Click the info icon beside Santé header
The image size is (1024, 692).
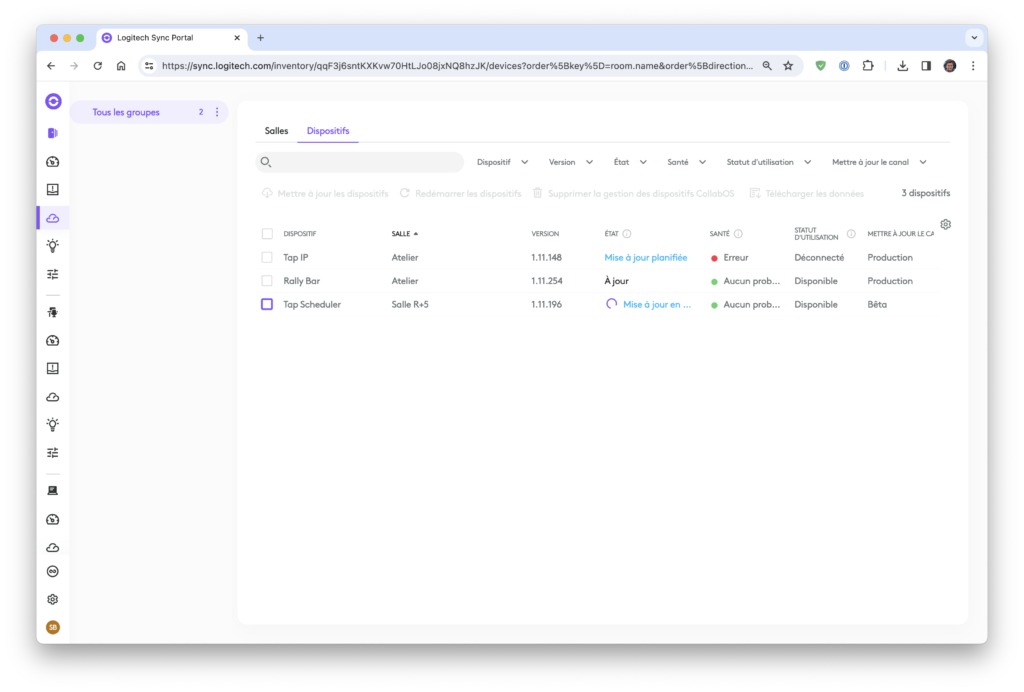coord(738,234)
